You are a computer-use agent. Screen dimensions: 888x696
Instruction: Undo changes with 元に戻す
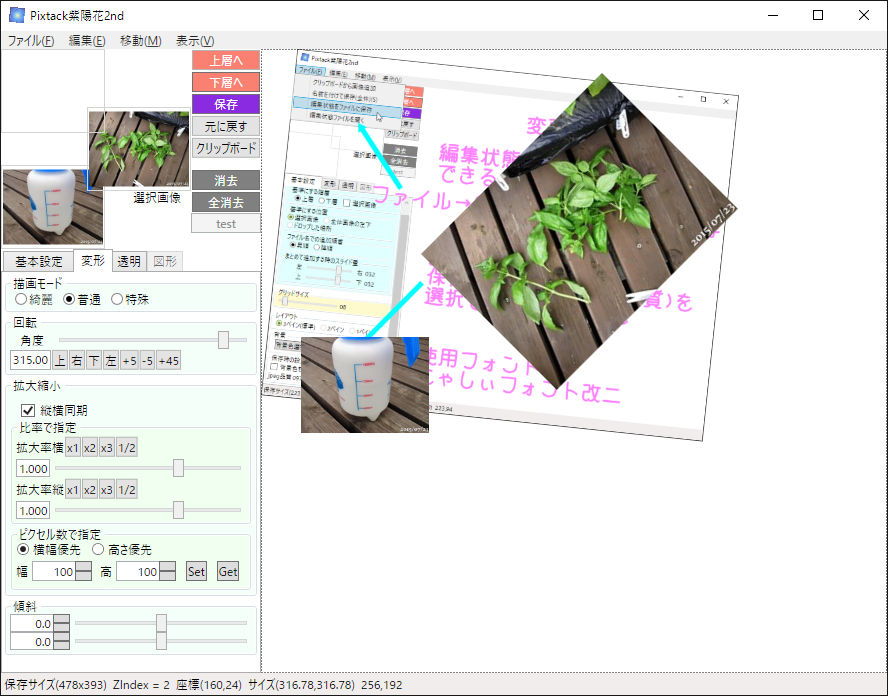click(225, 125)
